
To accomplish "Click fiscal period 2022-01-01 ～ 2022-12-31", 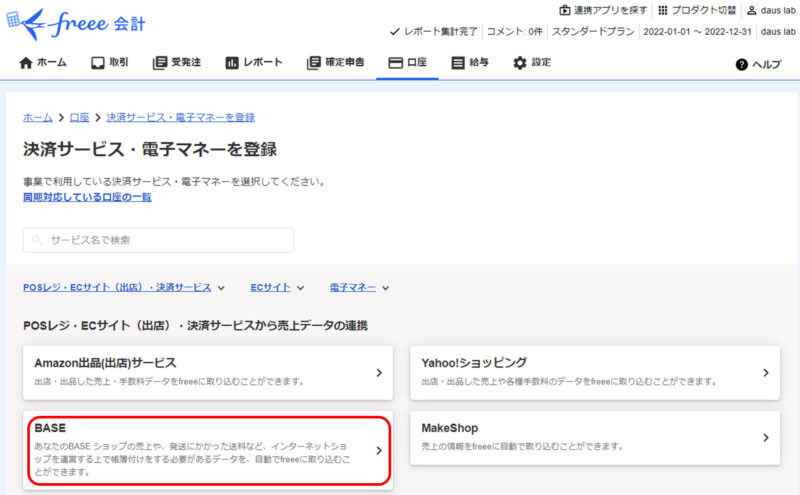I will (x=697, y=32).
